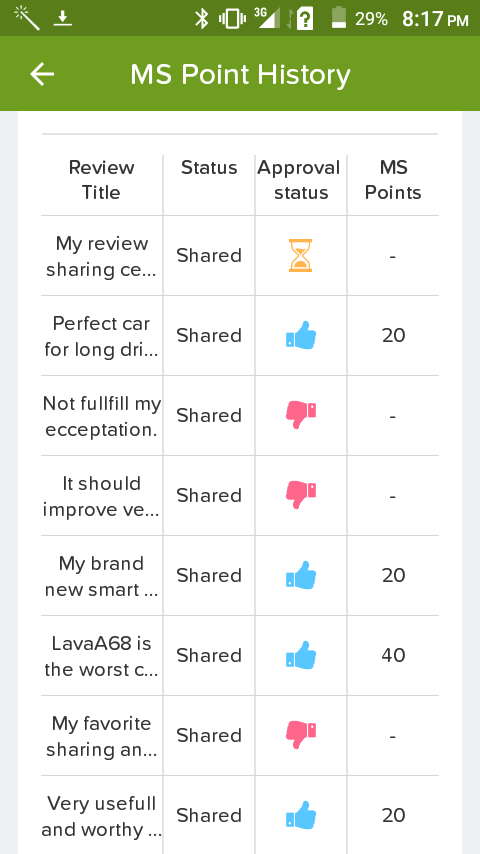
Task: Open review titled LavaA68 is the worst
Action: coord(101,656)
